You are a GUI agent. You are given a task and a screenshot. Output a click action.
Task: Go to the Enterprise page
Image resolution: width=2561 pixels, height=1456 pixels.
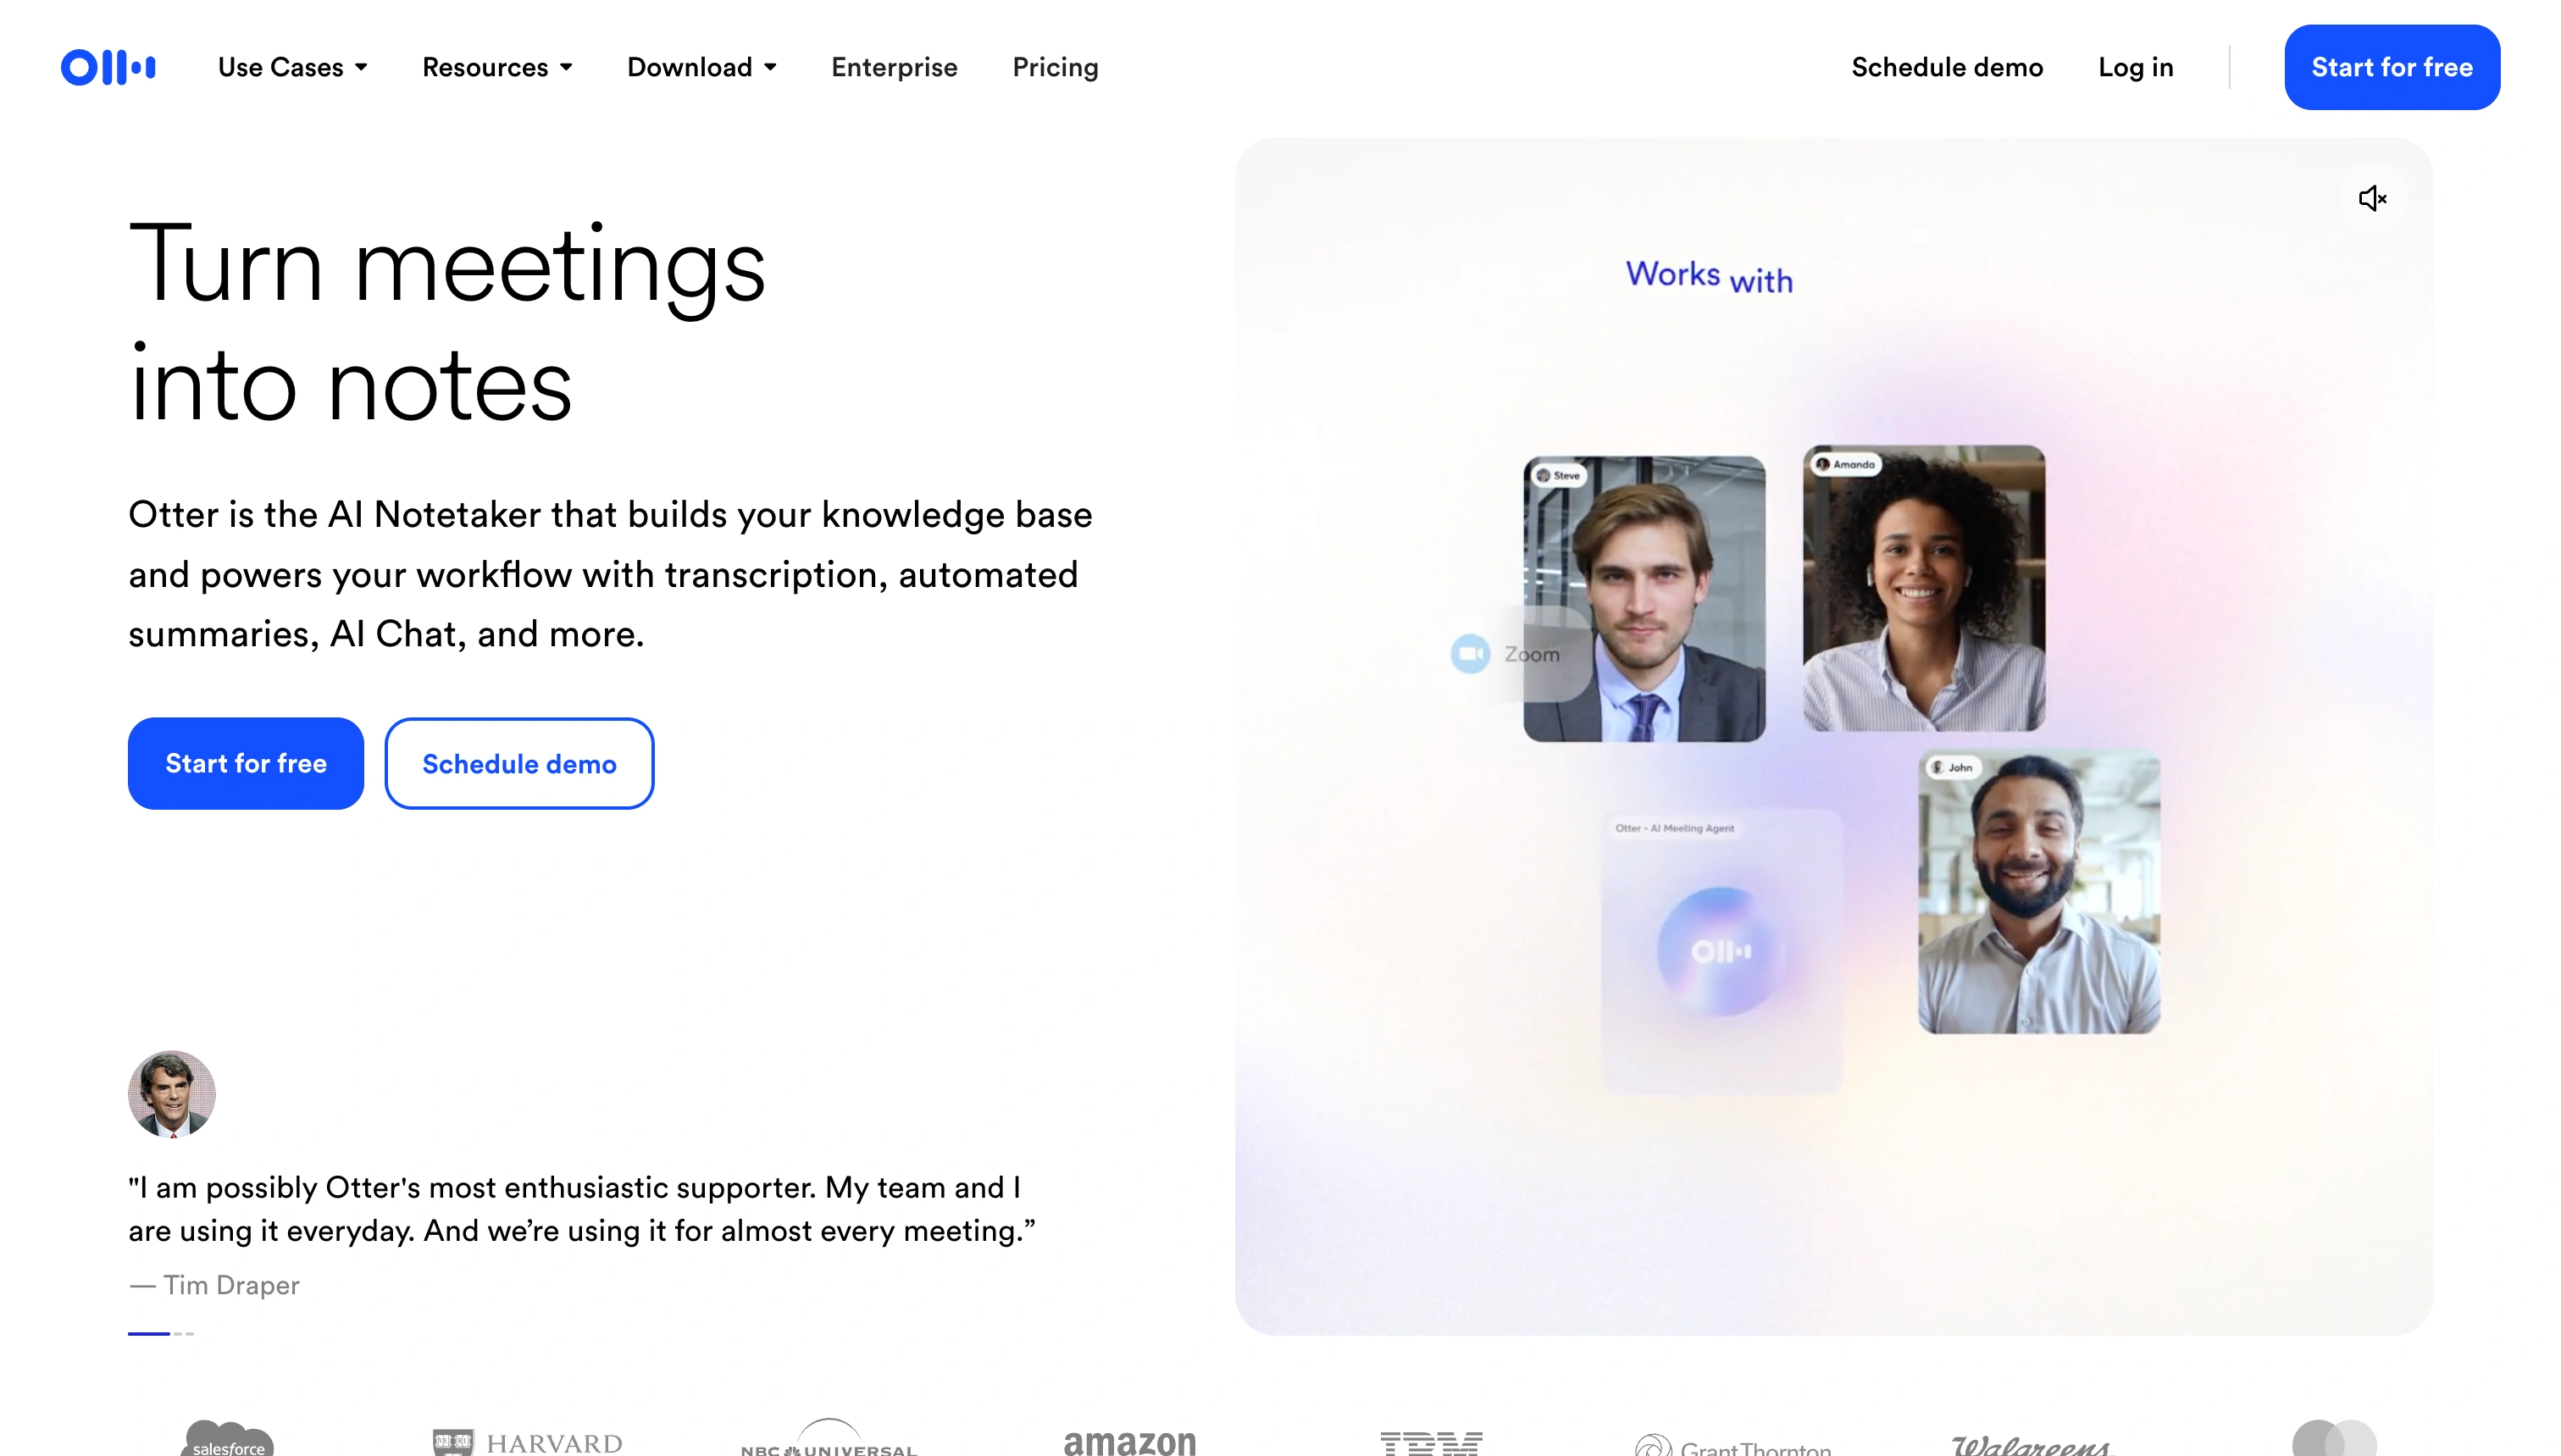894,67
